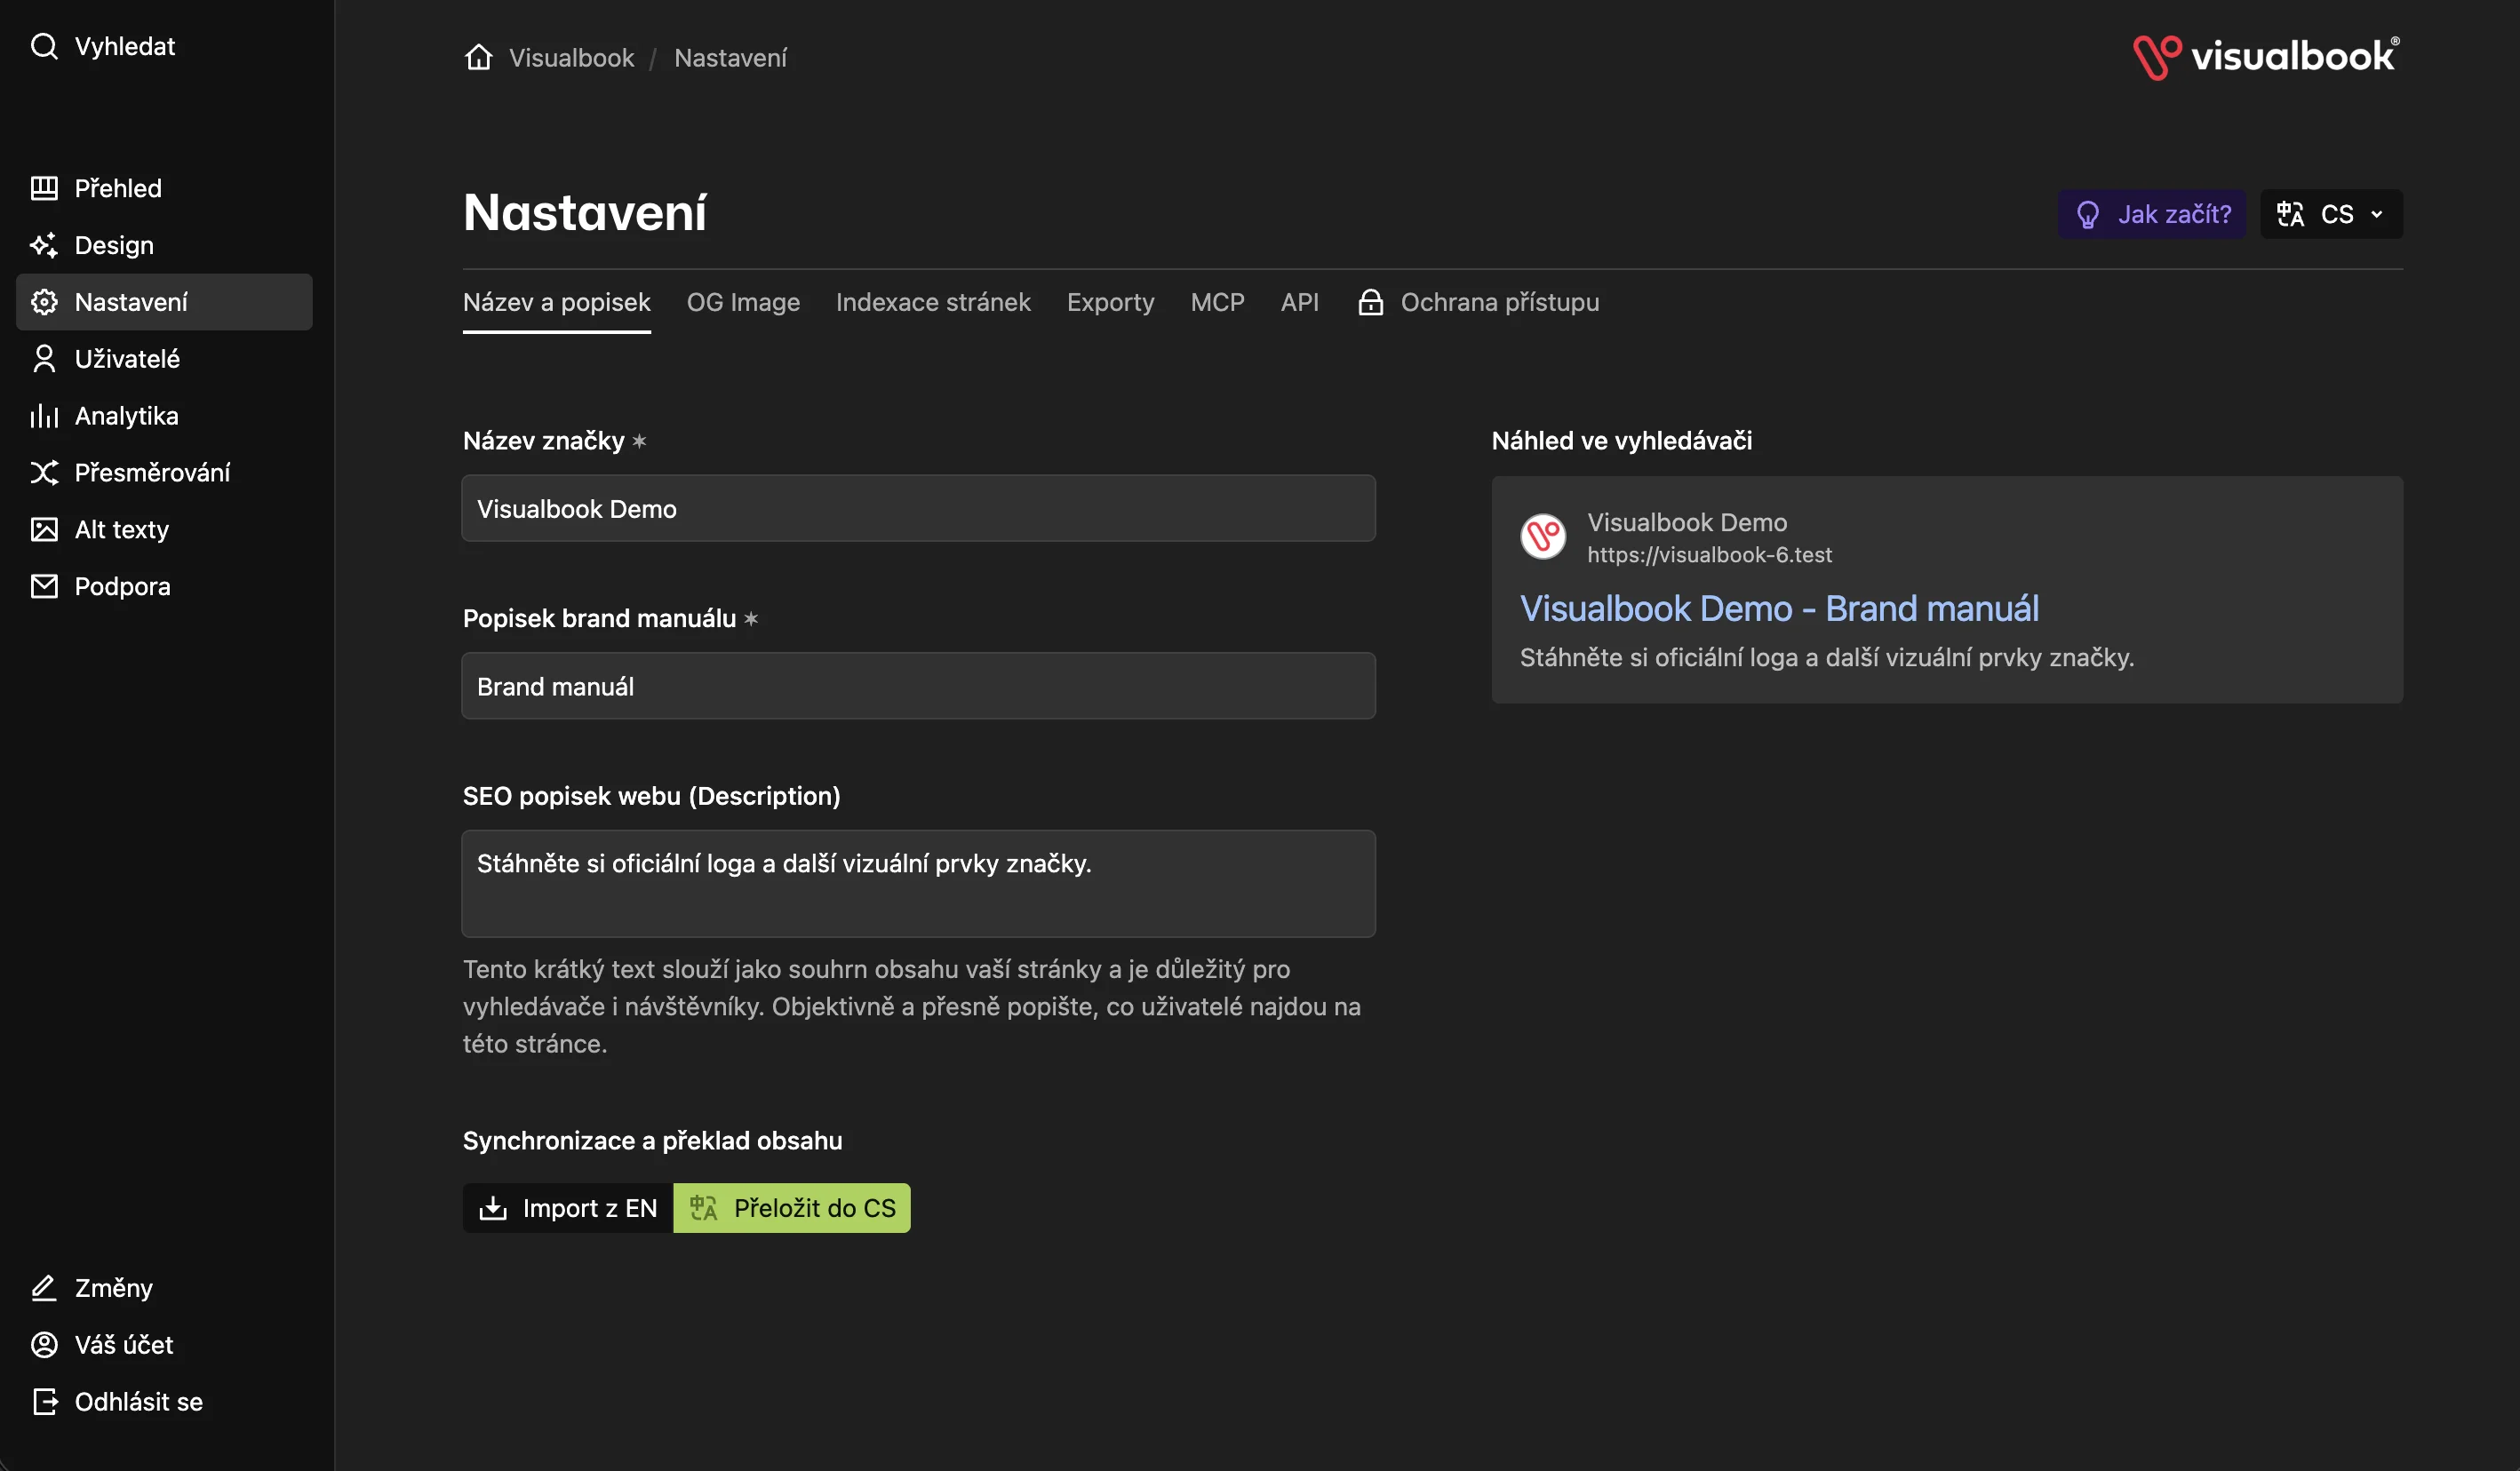Click the translate icon beside CS
The width and height of the screenshot is (2520, 1471).
(x=2291, y=214)
